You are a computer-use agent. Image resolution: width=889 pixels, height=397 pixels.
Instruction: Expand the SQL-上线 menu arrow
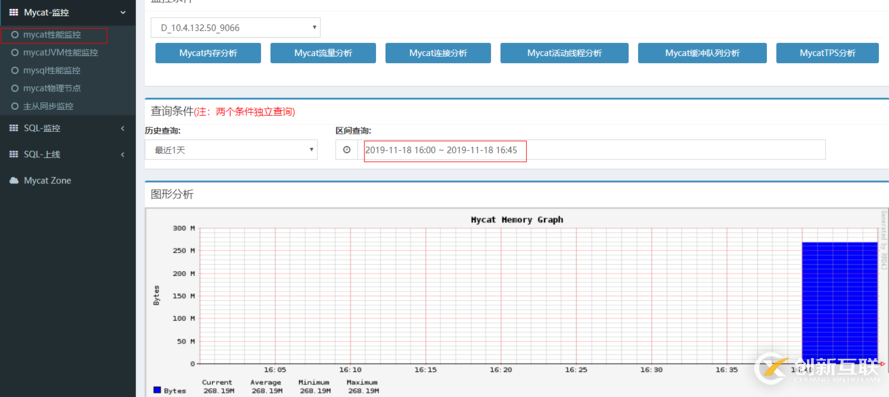point(123,154)
